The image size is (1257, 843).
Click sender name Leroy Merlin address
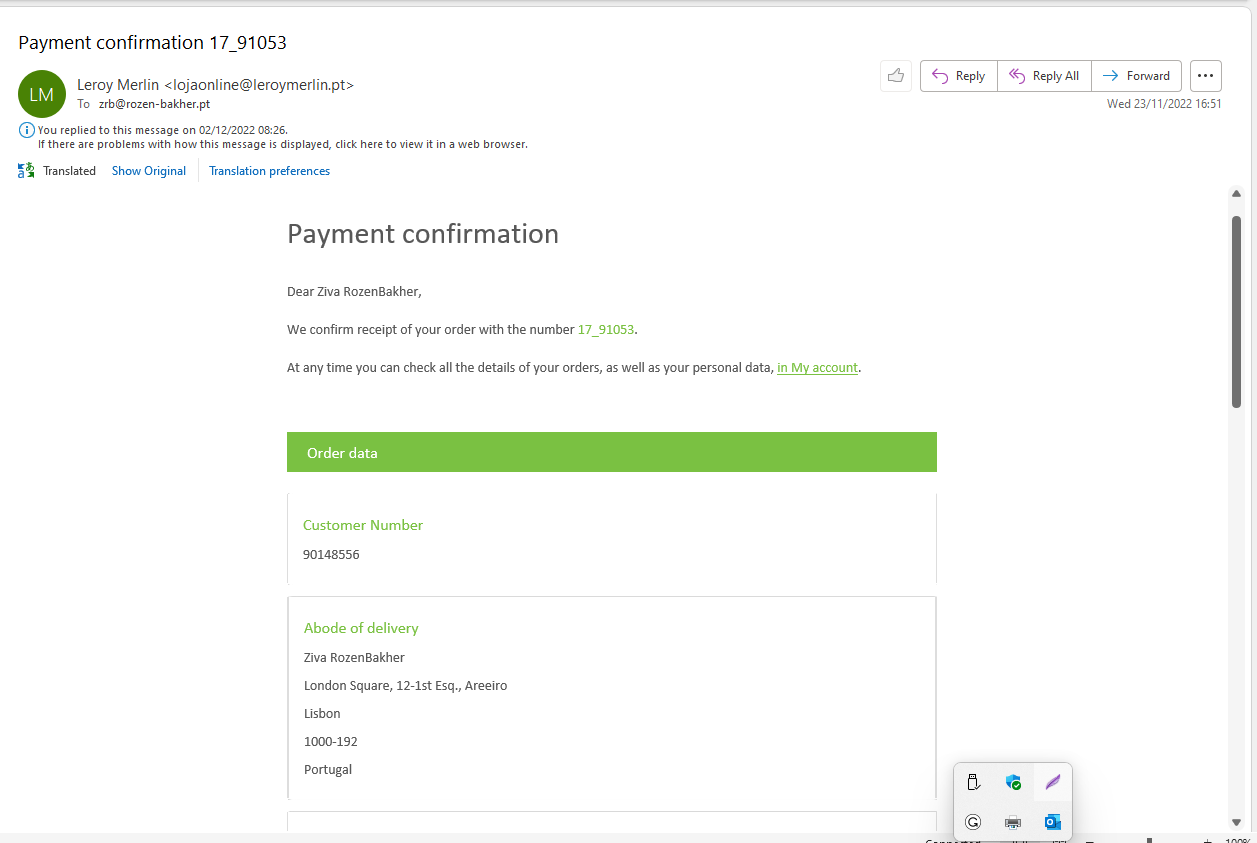click(215, 85)
